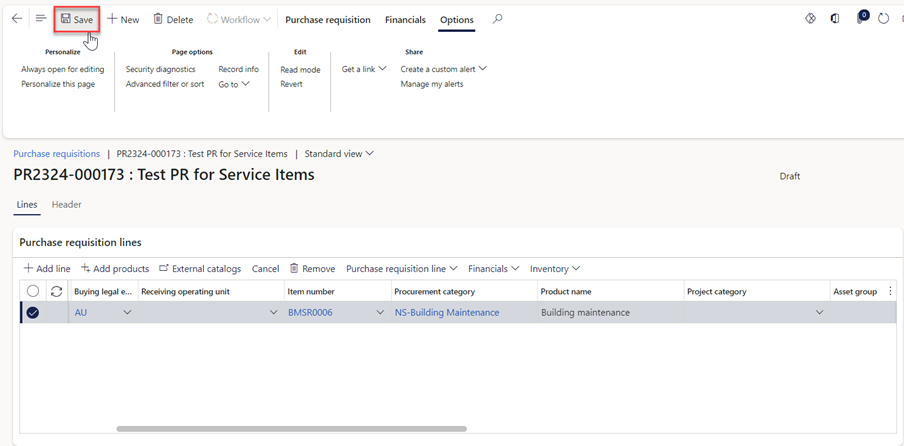Choose Personalize this page
904x446 pixels.
(x=58, y=84)
